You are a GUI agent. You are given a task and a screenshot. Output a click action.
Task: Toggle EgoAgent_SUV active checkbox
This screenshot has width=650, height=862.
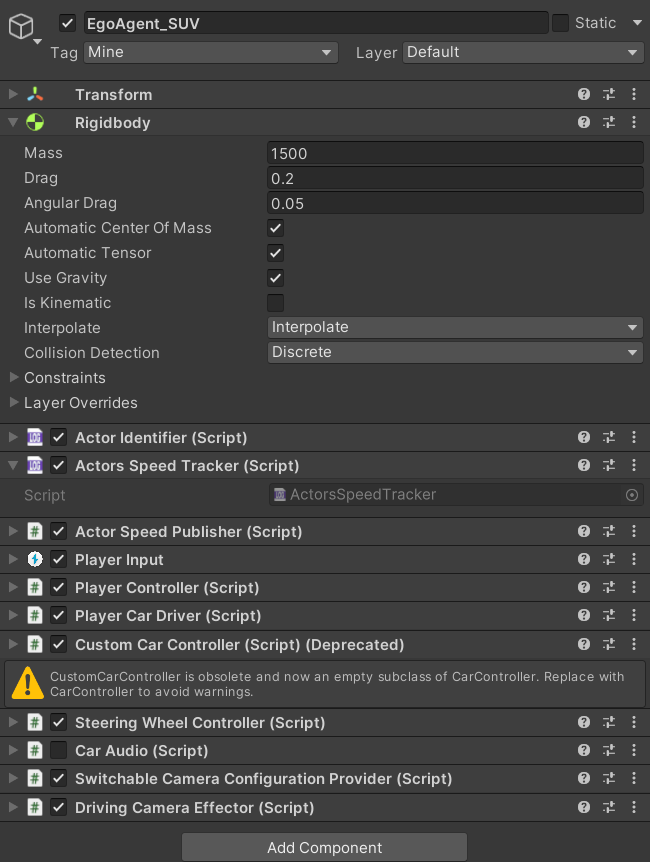67,23
